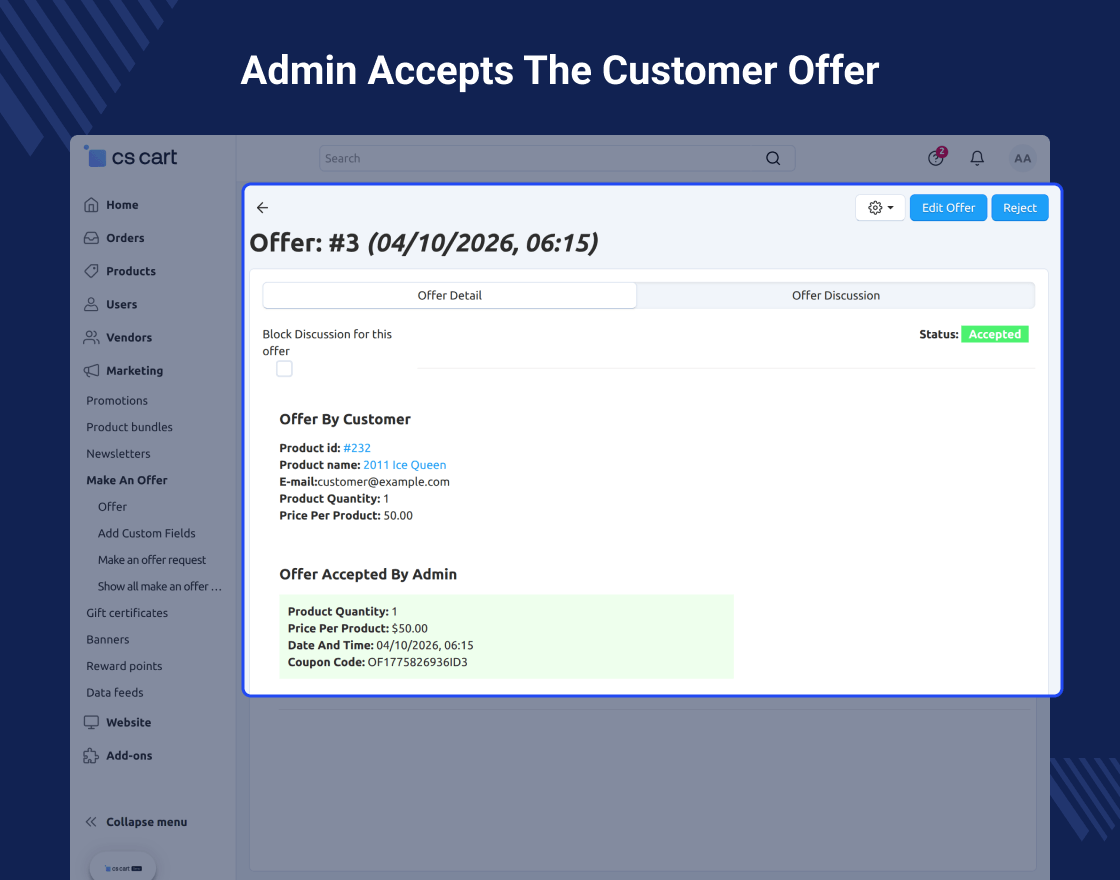Click the Edit Offer button
The height and width of the screenshot is (880, 1120).
tap(948, 208)
